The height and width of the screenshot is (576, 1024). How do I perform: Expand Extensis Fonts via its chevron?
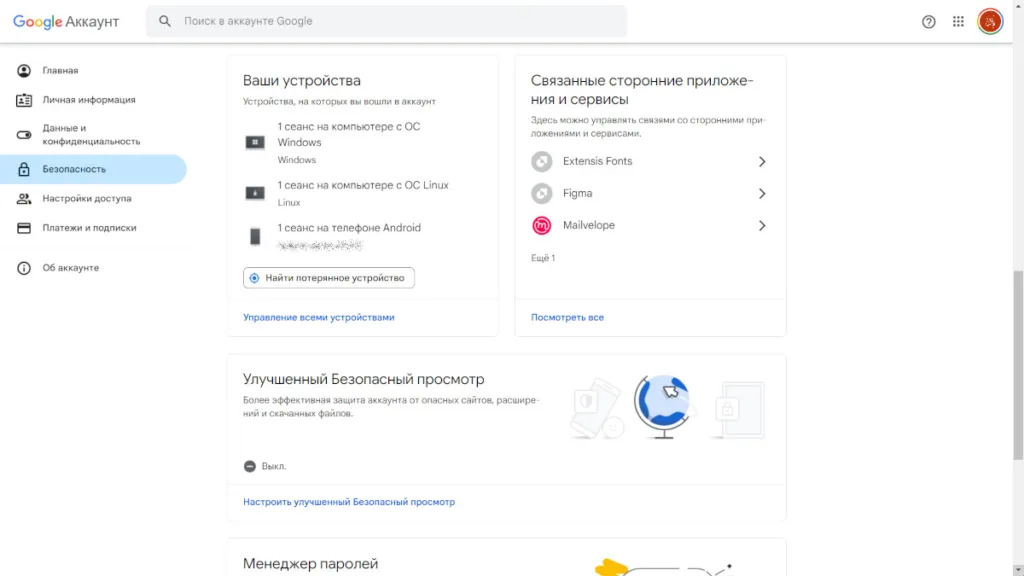click(x=762, y=161)
